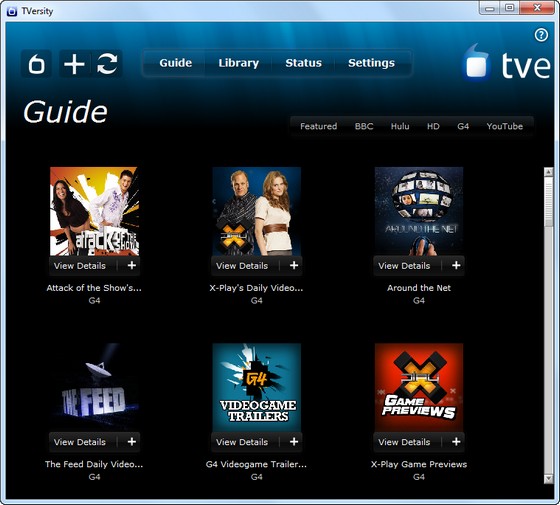560x505 pixels.
Task: Select the BBC guide category
Action: 364,126
